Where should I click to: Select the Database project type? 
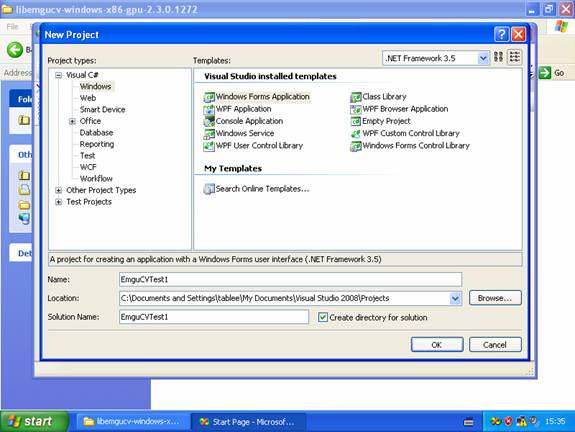coord(96,133)
